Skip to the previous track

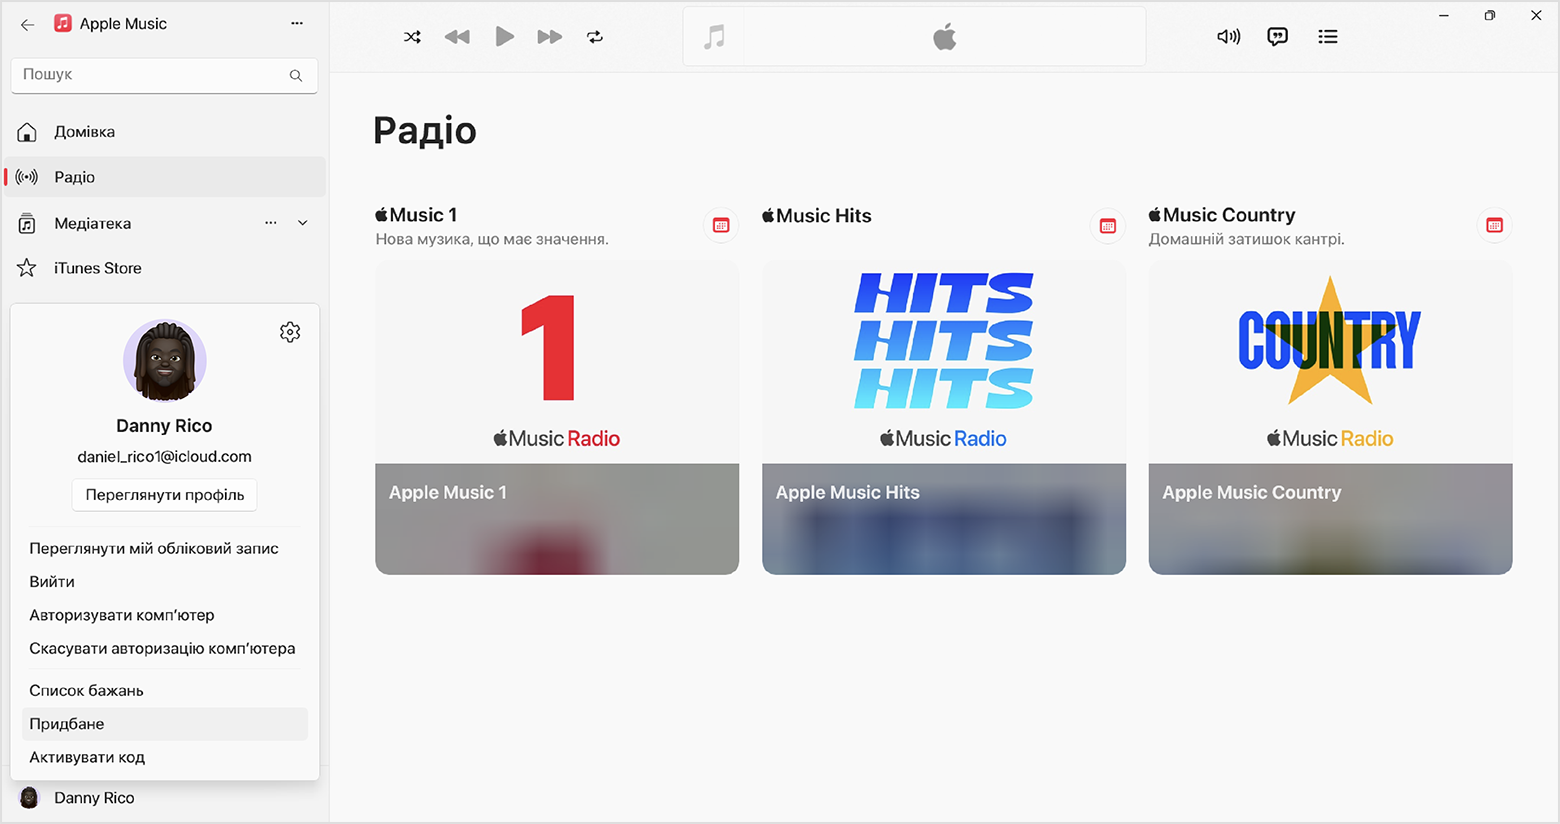pos(457,37)
